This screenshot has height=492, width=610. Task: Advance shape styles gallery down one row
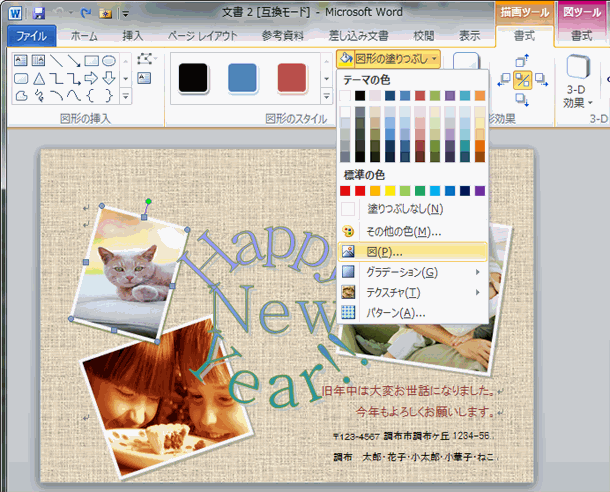click(326, 79)
